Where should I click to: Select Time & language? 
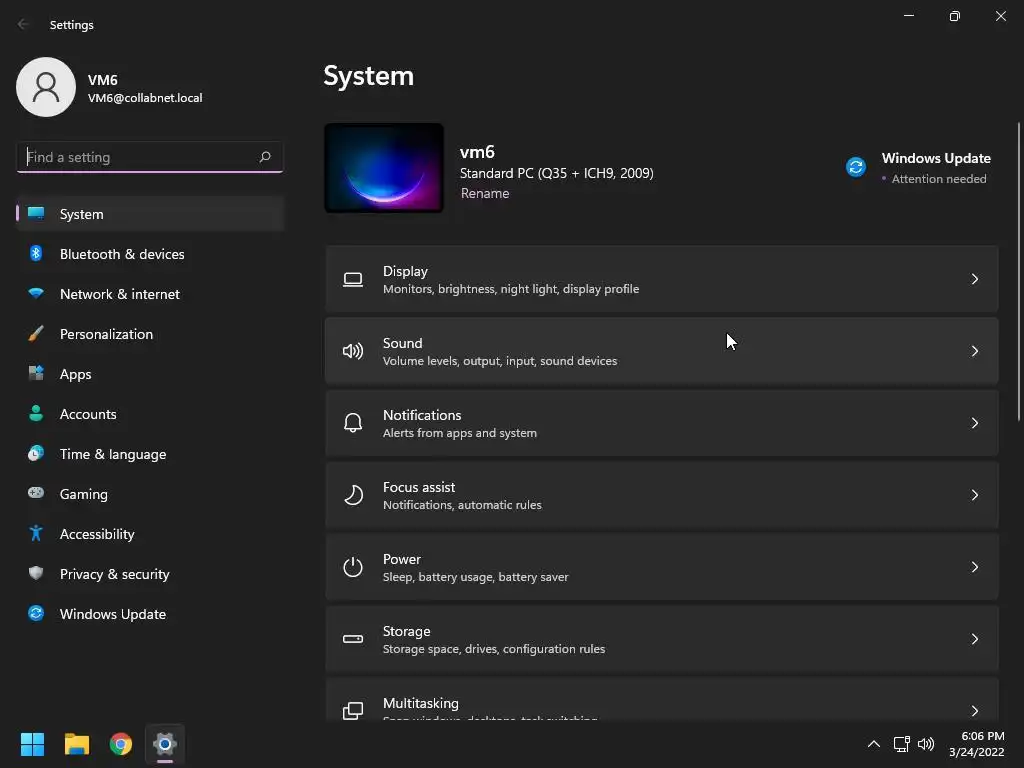[150, 454]
